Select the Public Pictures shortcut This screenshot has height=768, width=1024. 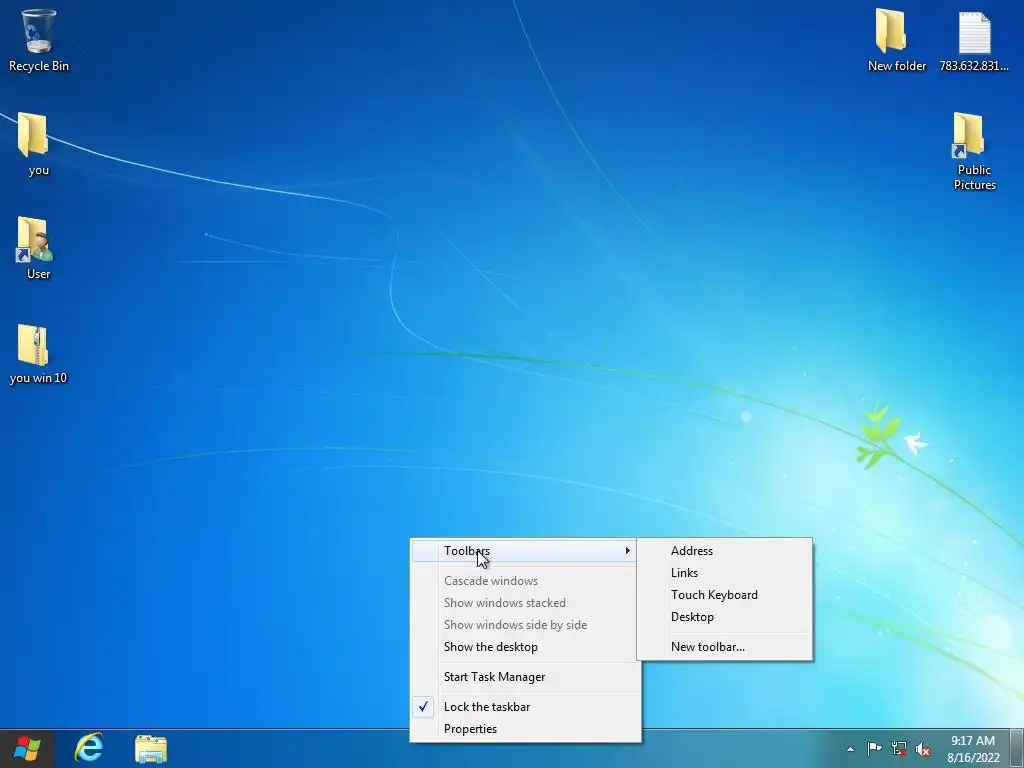pyautogui.click(x=974, y=151)
